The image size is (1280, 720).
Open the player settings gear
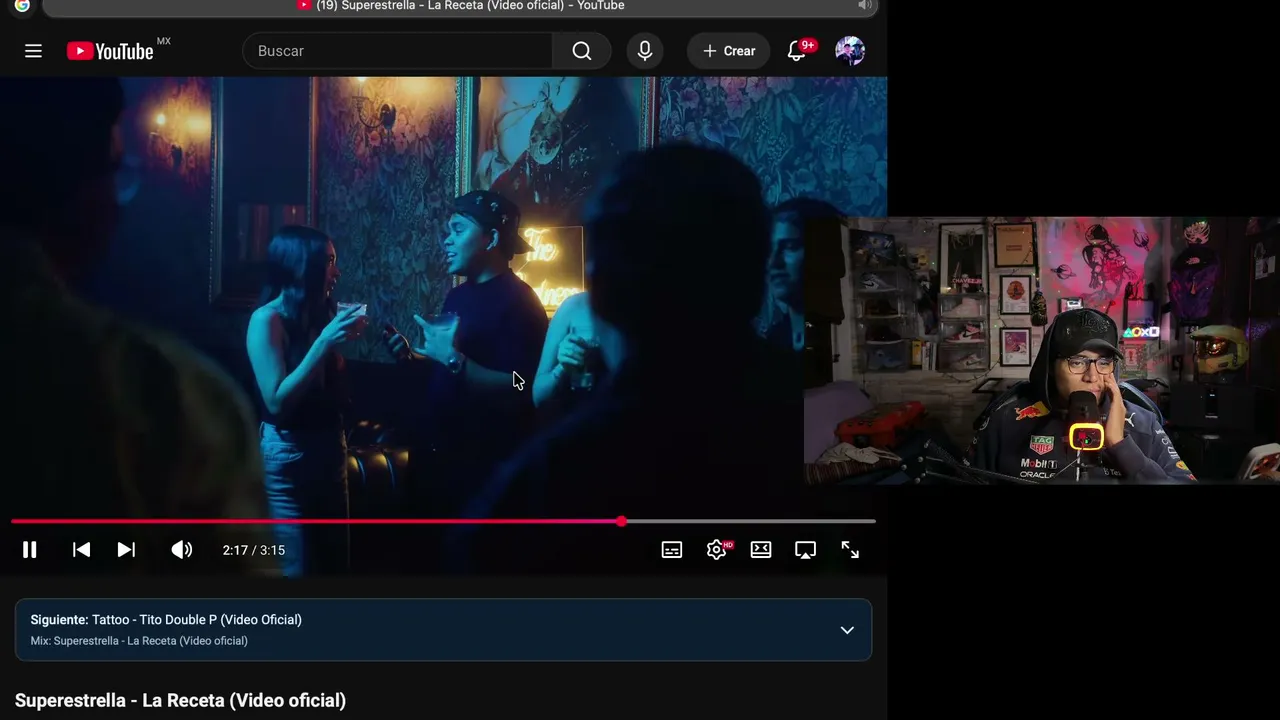[x=716, y=550]
